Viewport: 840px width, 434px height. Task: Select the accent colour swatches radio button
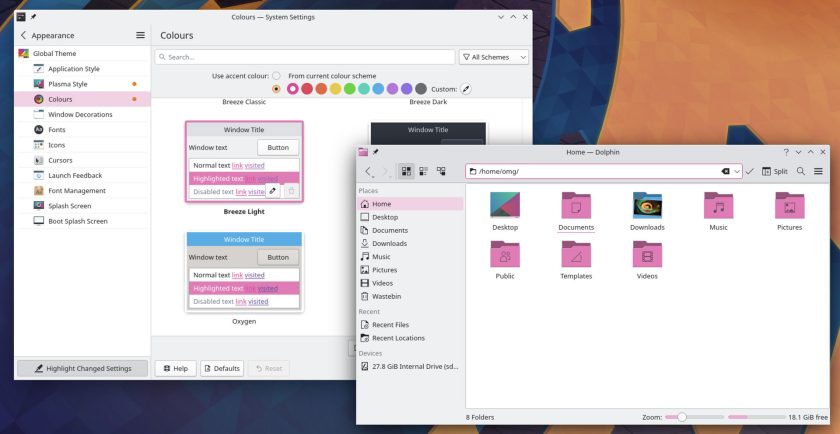[x=276, y=89]
